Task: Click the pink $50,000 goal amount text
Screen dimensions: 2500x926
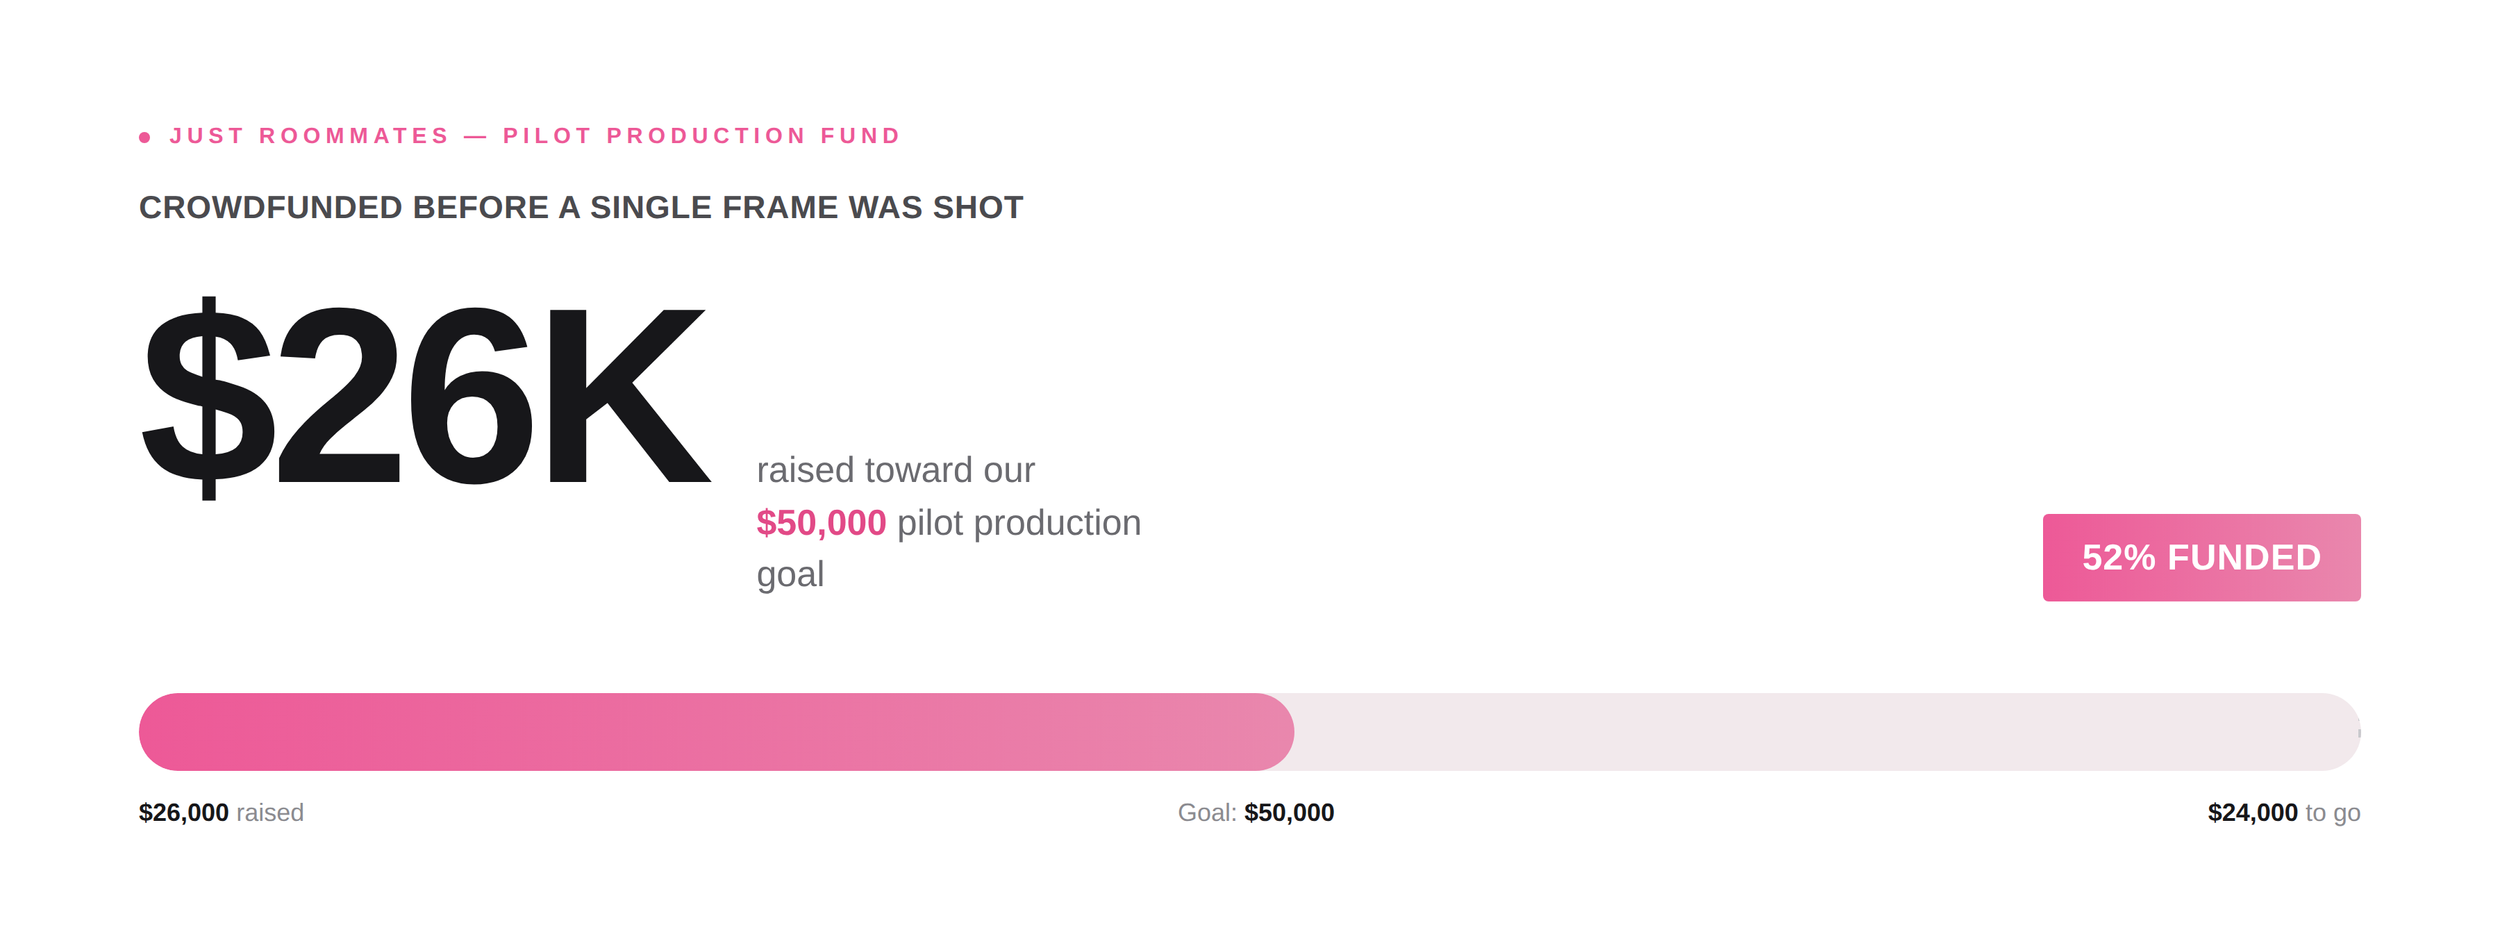Action: coord(821,523)
